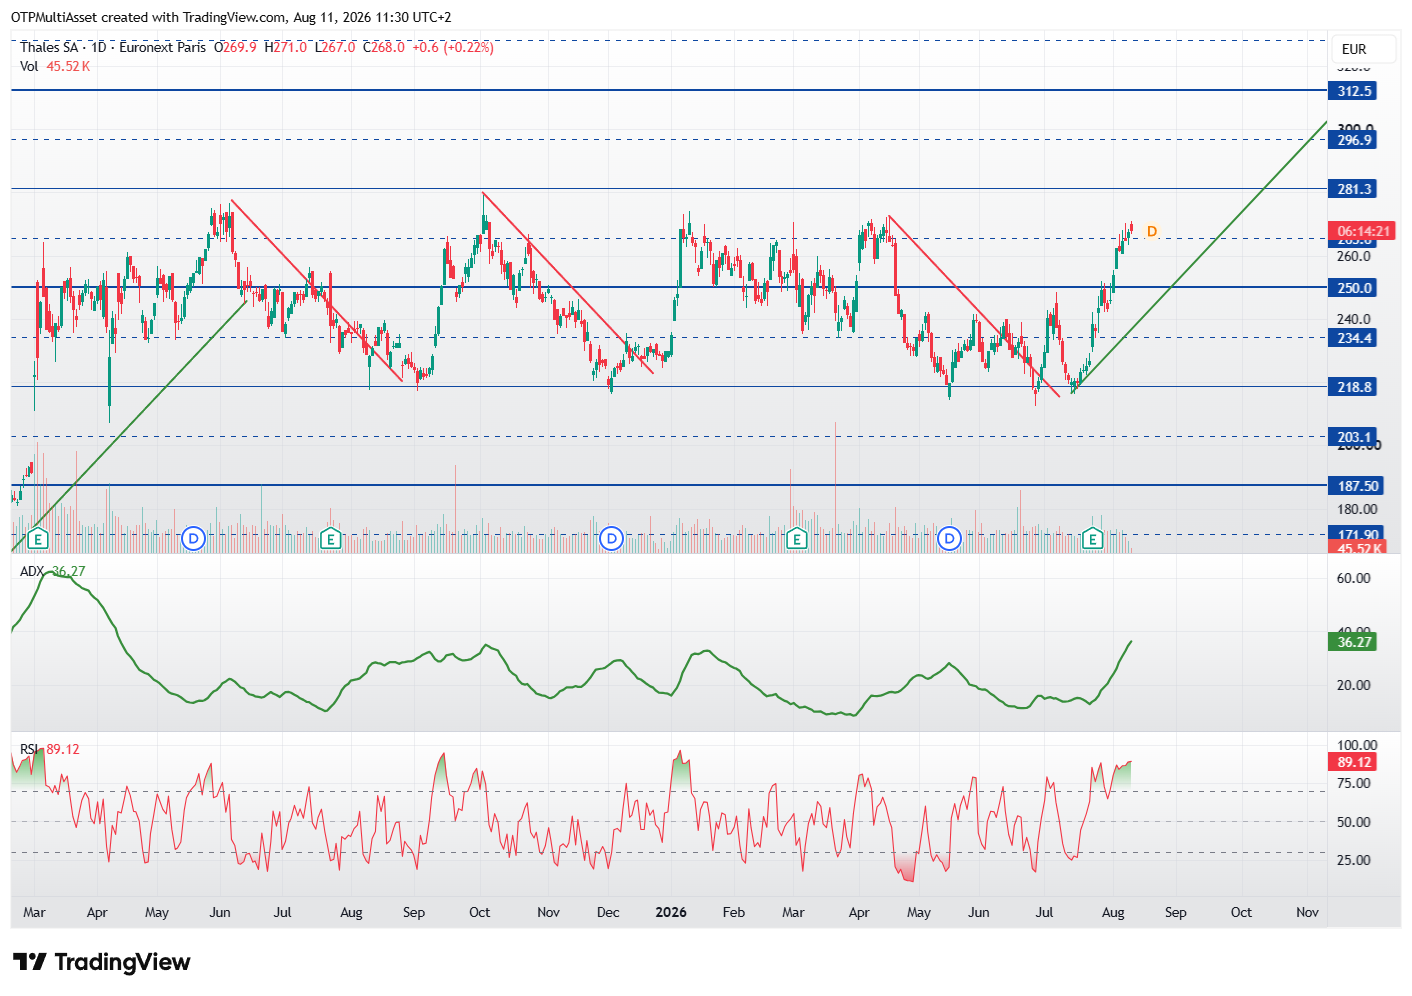Click the Thales SA symbol title
This screenshot has width=1412, height=996.
click(x=49, y=47)
